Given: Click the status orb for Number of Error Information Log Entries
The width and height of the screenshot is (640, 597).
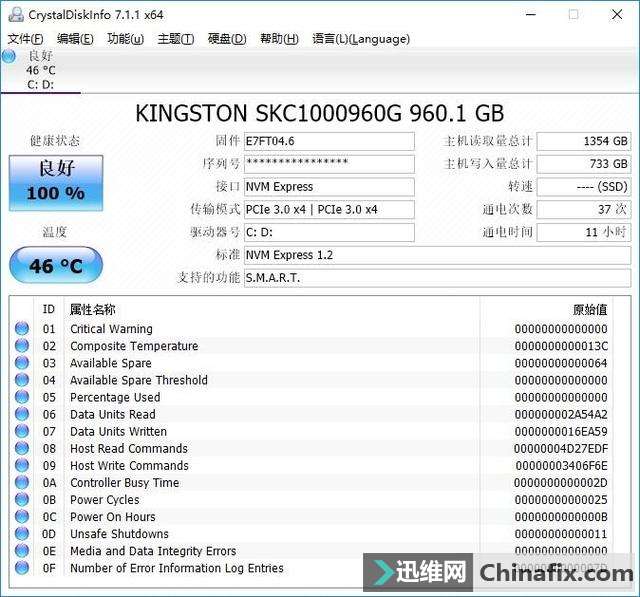Looking at the screenshot, I should click(x=22, y=568).
